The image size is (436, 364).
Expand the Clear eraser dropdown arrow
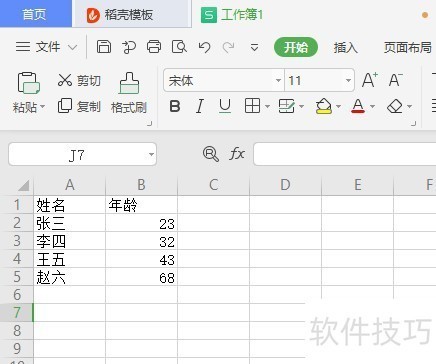409,107
